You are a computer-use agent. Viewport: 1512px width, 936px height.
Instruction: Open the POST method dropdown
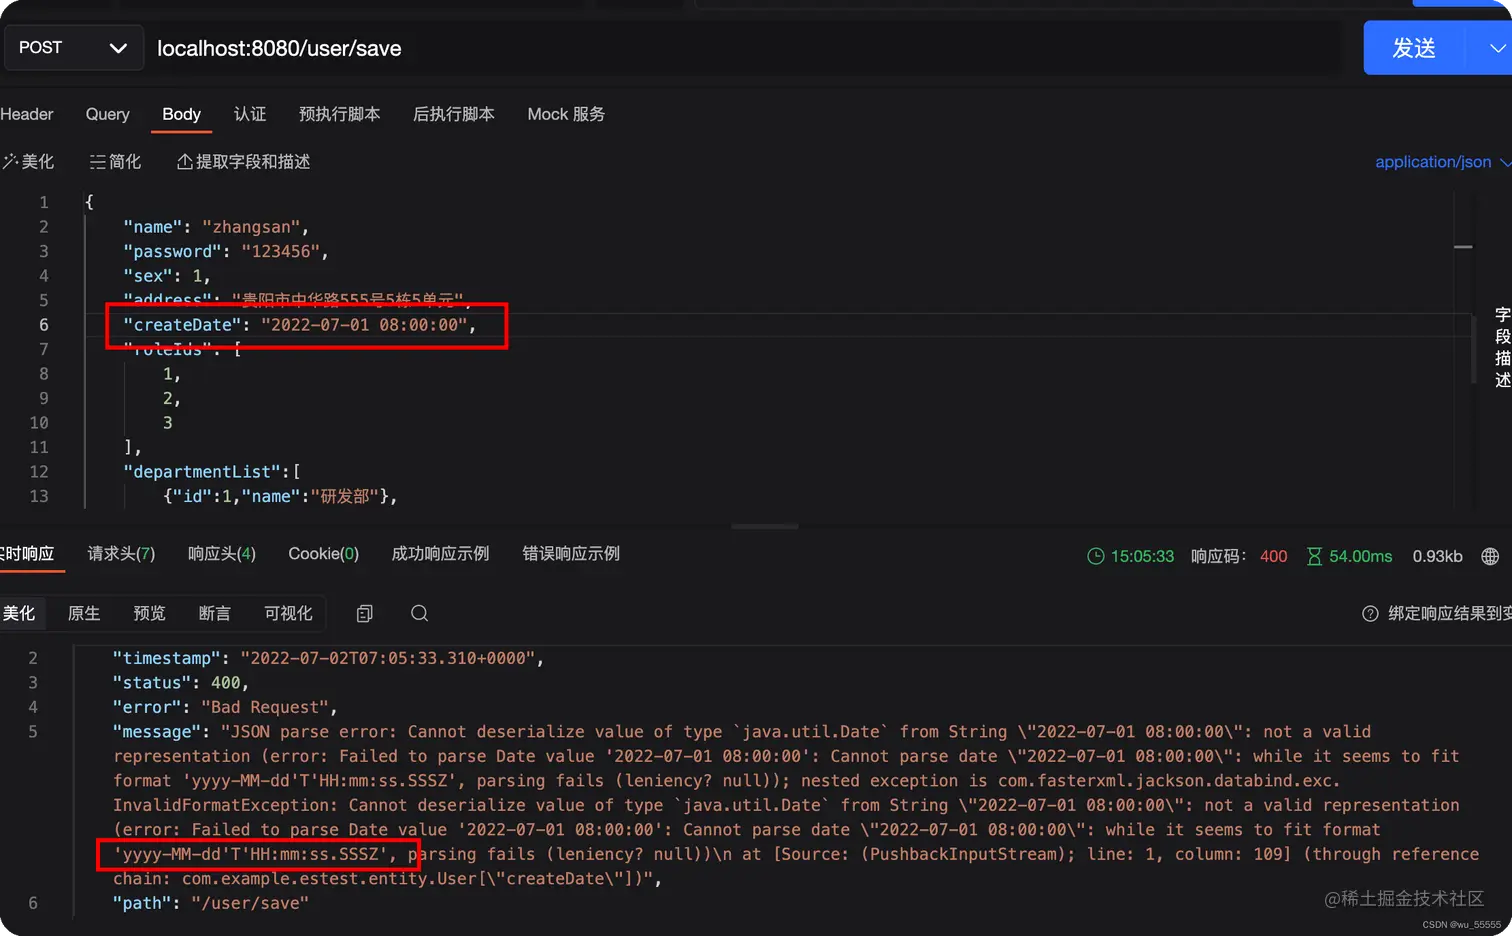tap(72, 48)
